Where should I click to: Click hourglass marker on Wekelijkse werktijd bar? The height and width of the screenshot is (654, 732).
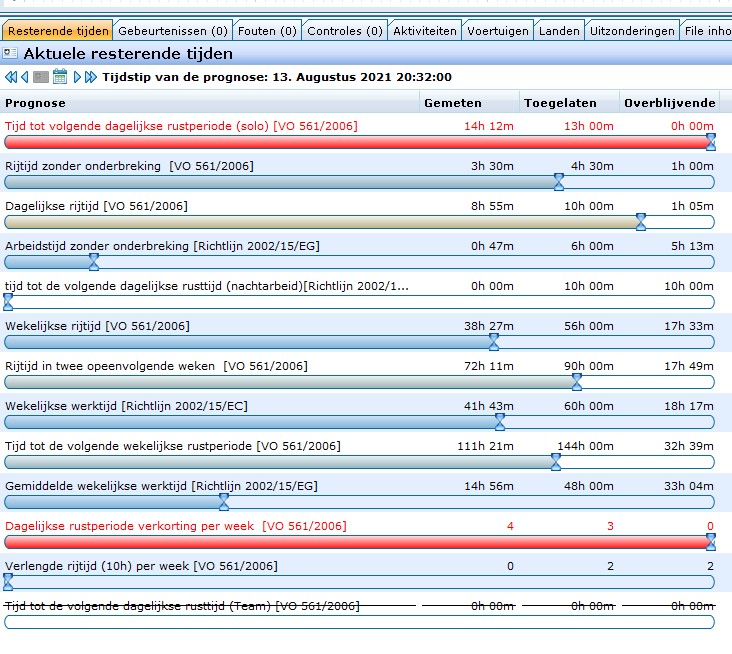tap(500, 422)
